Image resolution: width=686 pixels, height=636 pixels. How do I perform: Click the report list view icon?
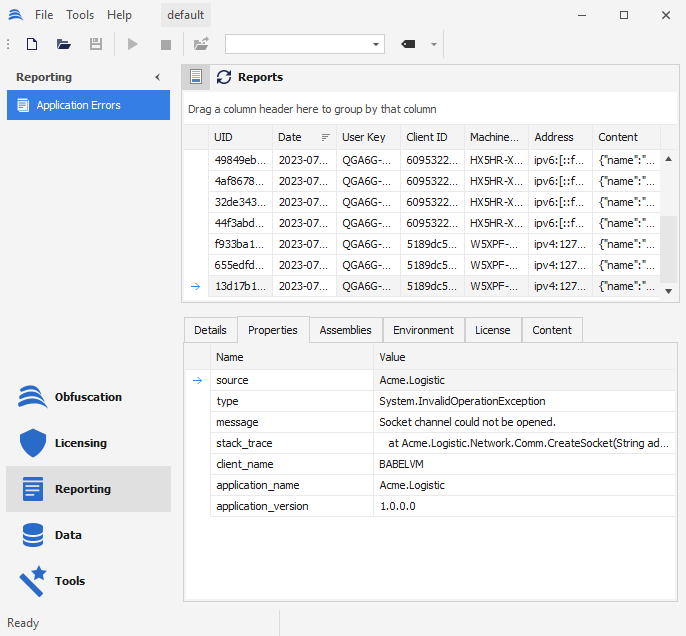coord(197,77)
